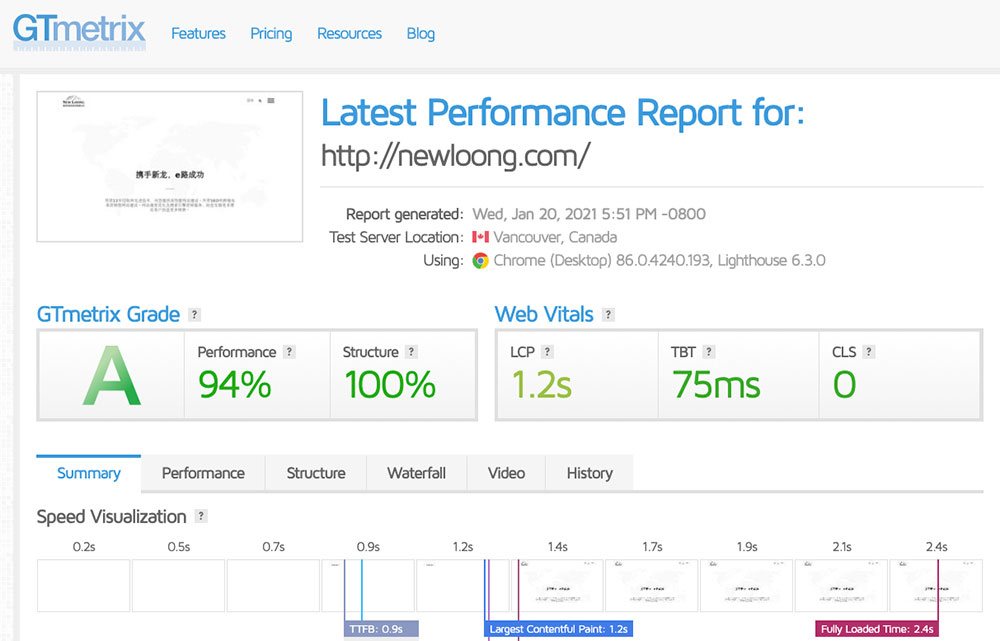Image resolution: width=1000 pixels, height=641 pixels.
Task: Select the Video tab
Action: pyautogui.click(x=506, y=473)
